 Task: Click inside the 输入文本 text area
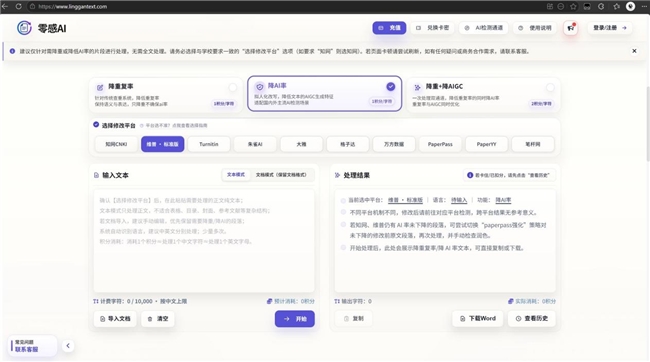204,241
